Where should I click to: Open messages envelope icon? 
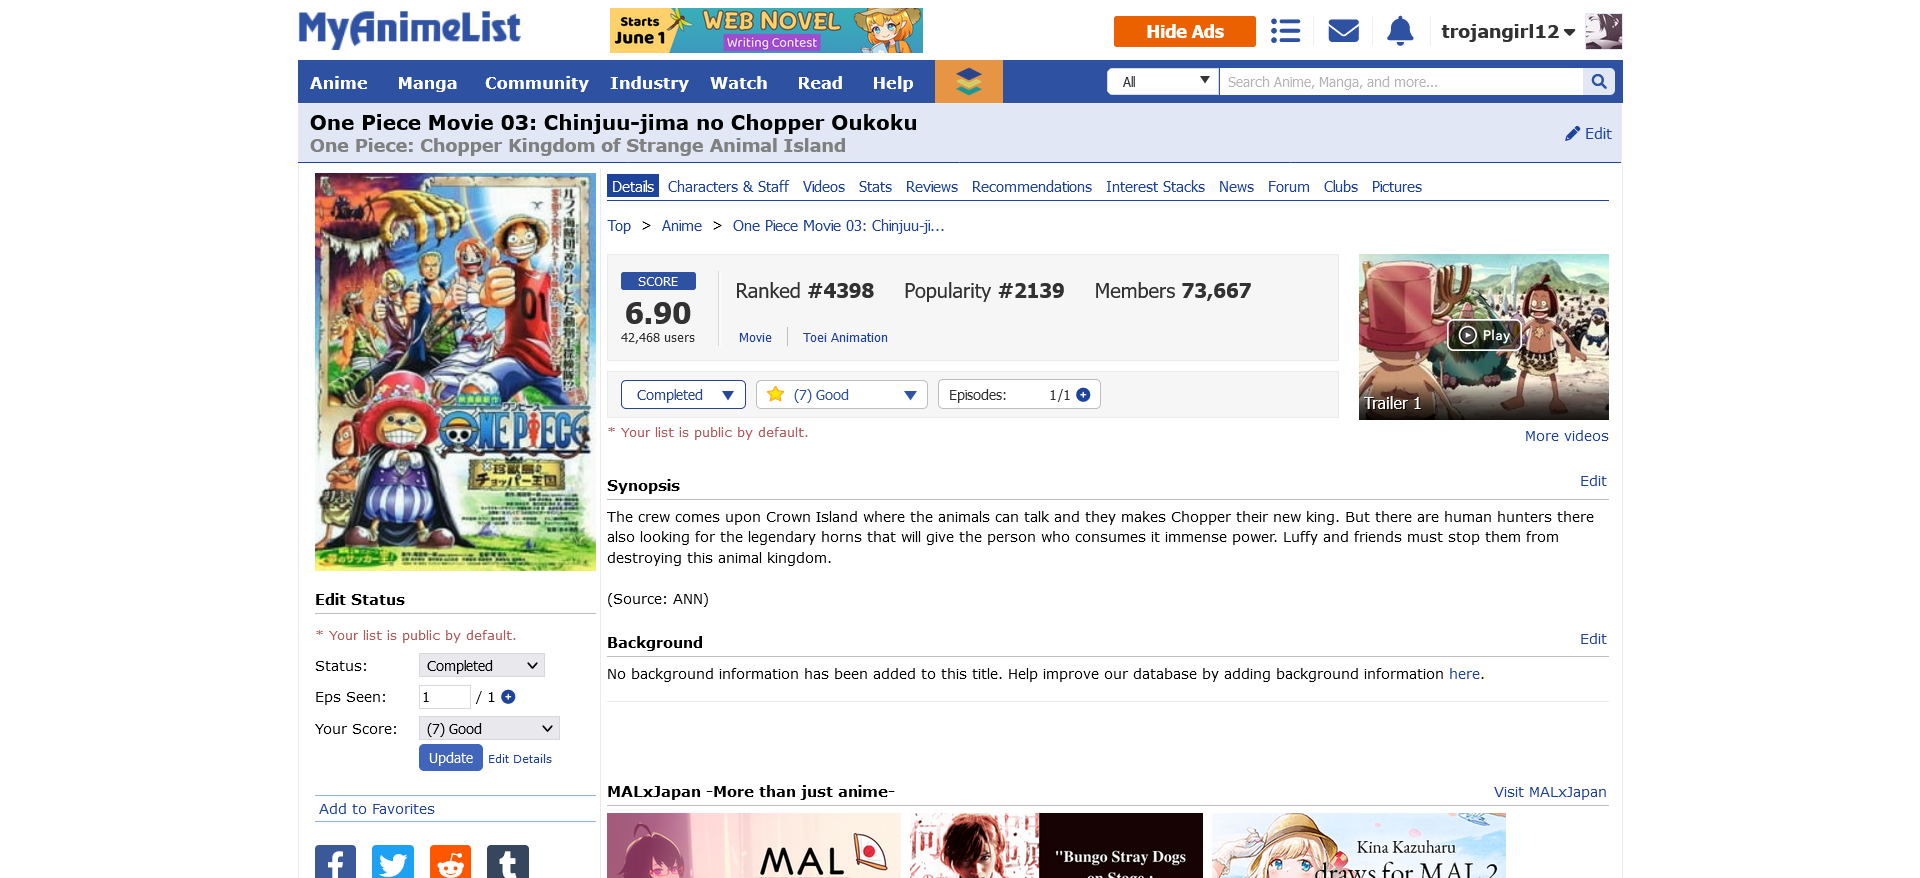click(1343, 31)
